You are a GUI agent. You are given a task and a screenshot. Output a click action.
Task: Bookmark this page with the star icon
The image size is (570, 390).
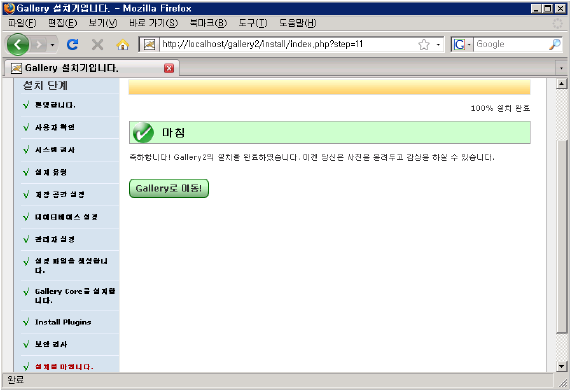(424, 45)
